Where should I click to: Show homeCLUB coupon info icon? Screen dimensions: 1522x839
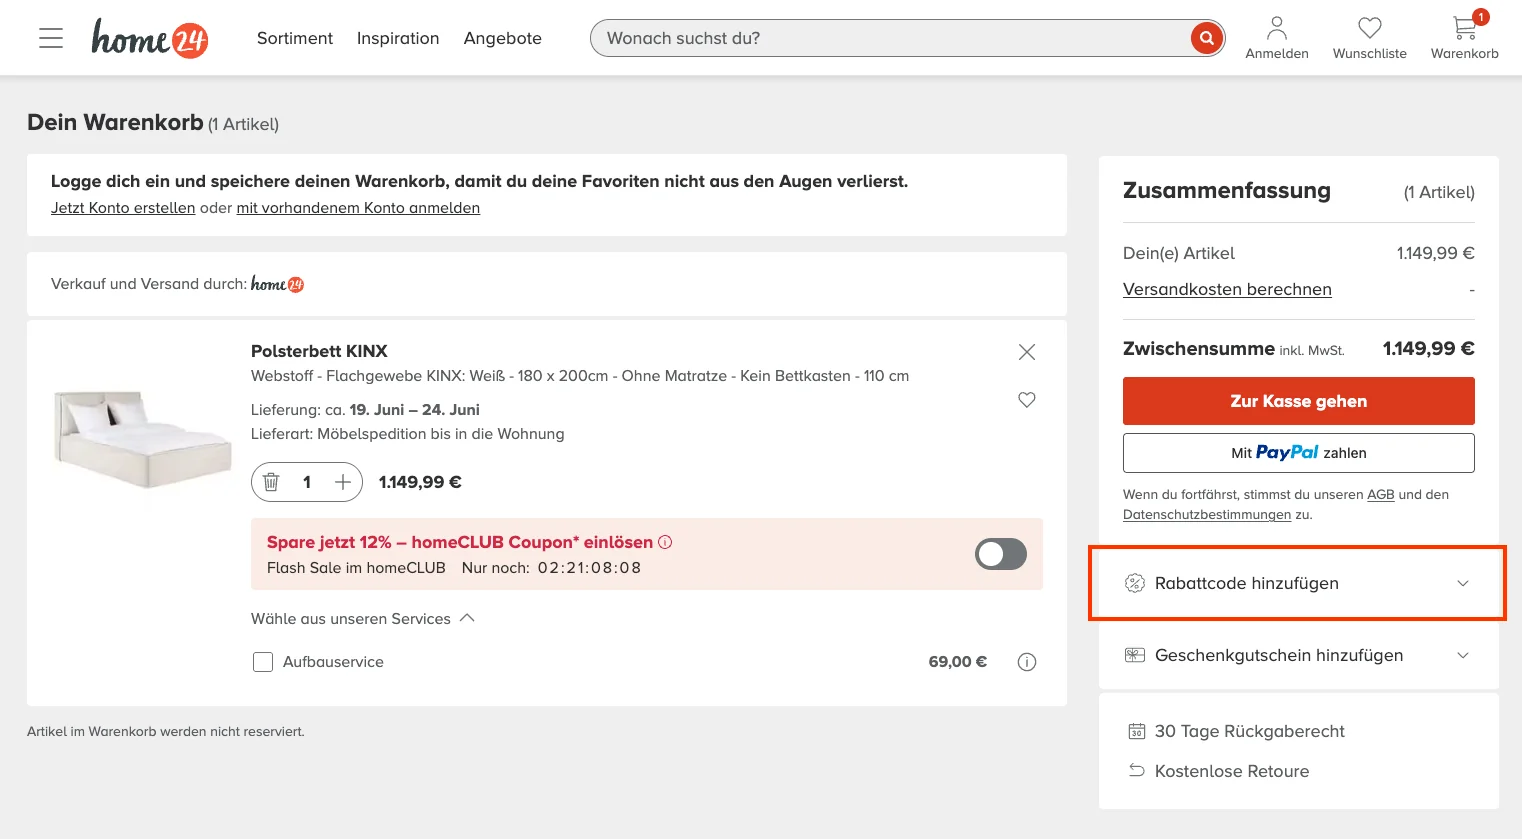pyautogui.click(x=665, y=542)
